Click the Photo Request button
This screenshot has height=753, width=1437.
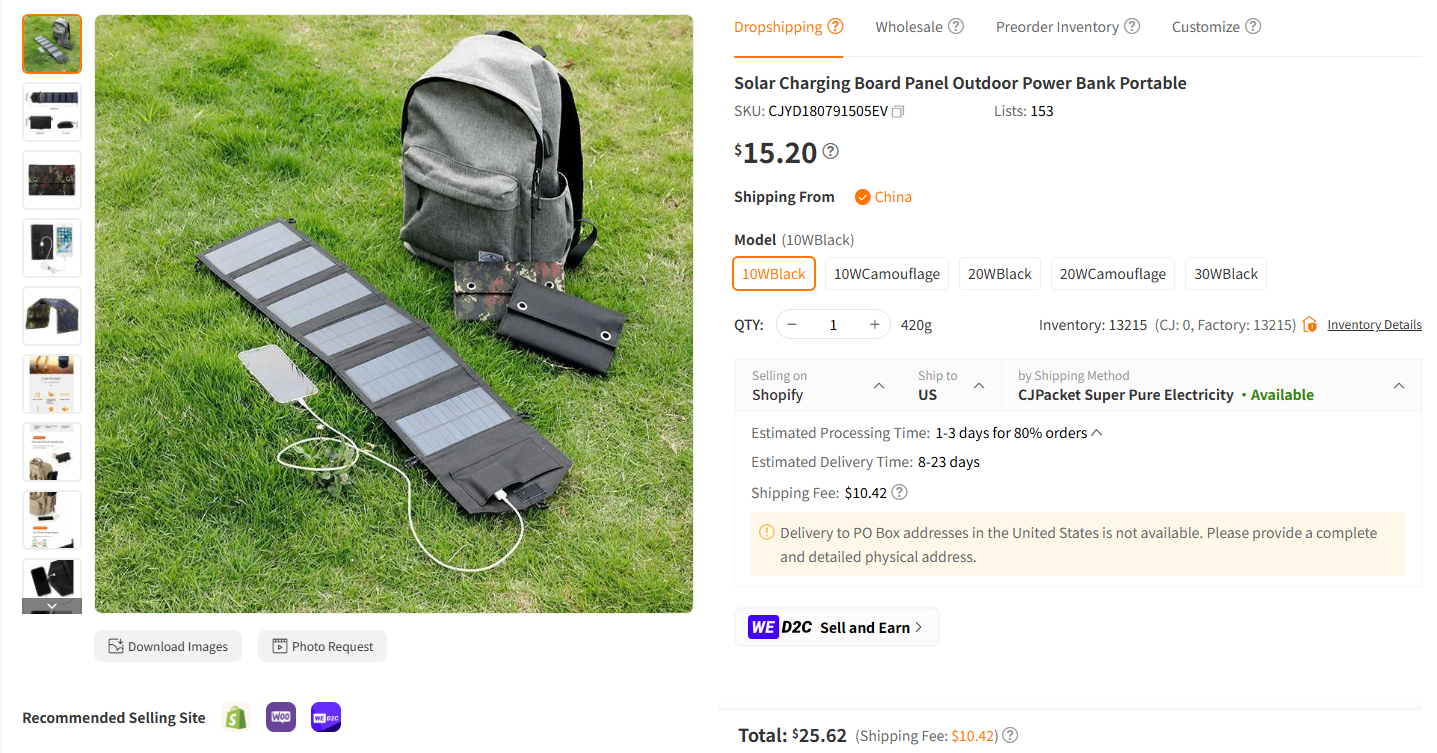tap(322, 646)
